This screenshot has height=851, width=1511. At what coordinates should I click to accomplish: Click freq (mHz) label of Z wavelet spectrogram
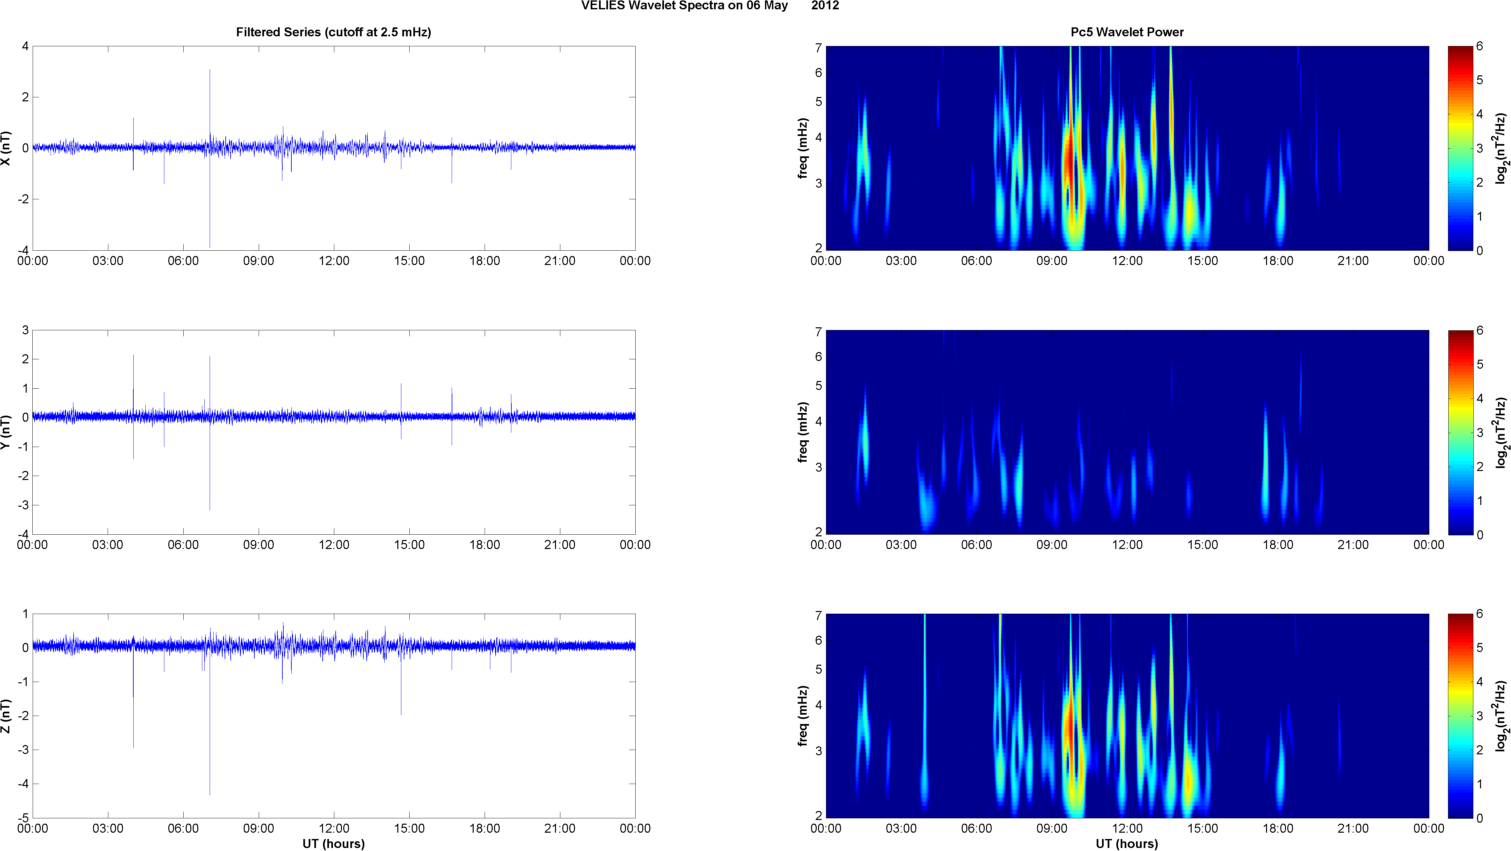(802, 716)
